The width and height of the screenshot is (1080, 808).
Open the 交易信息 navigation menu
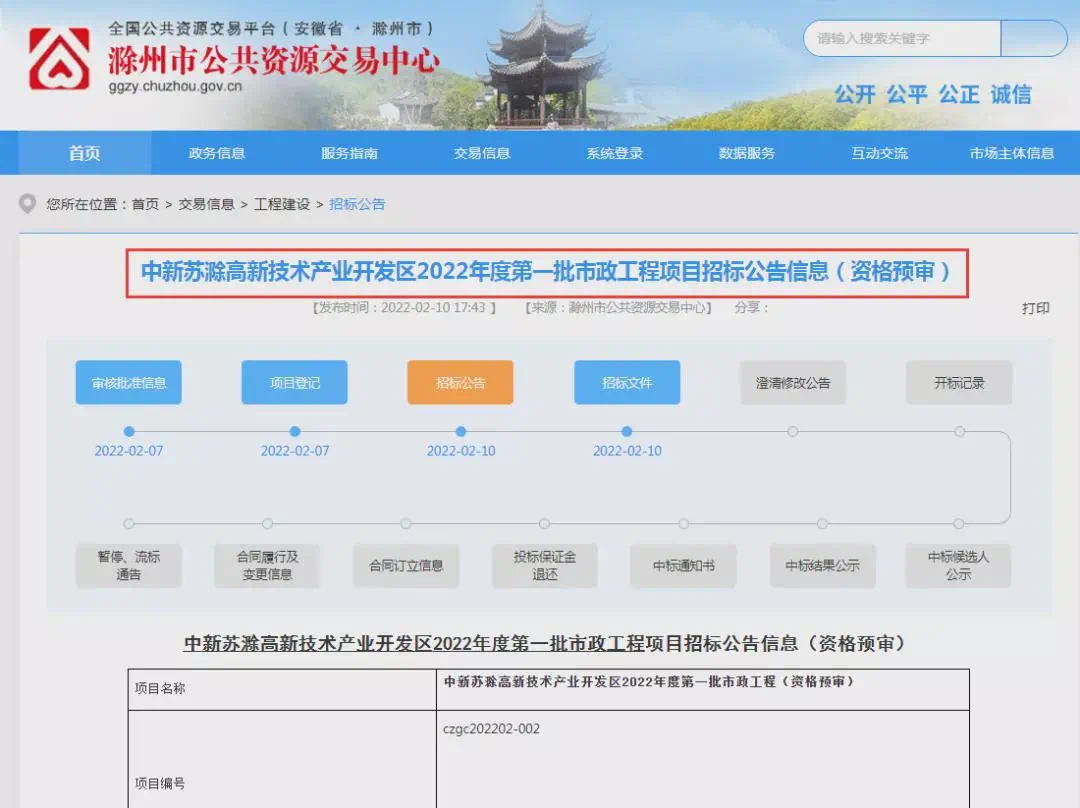[x=482, y=153]
